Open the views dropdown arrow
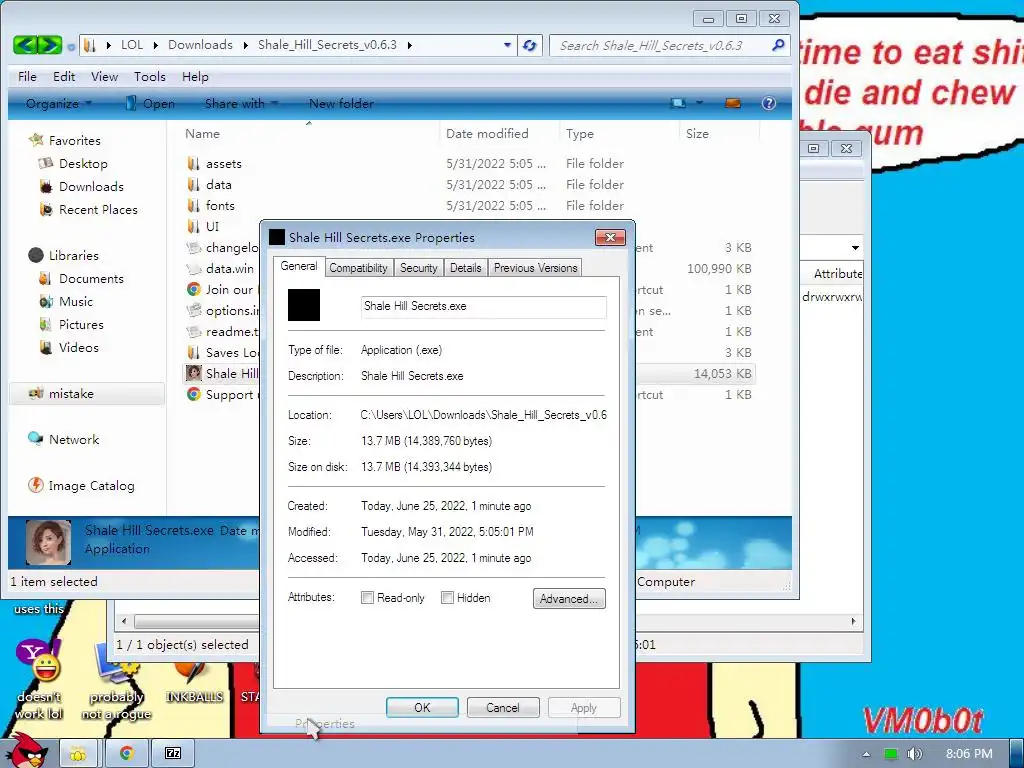Viewport: 1024px width, 768px height. coord(699,103)
